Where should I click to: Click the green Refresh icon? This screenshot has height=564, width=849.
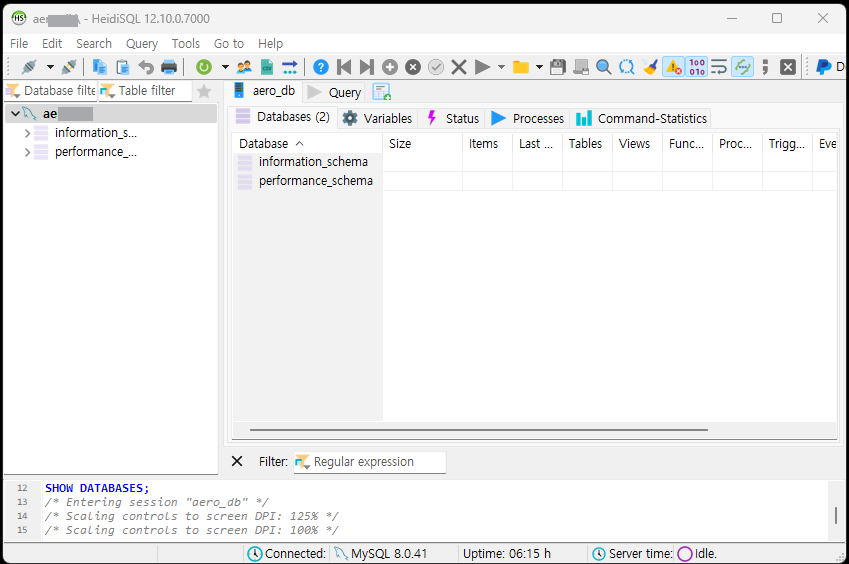click(x=204, y=67)
